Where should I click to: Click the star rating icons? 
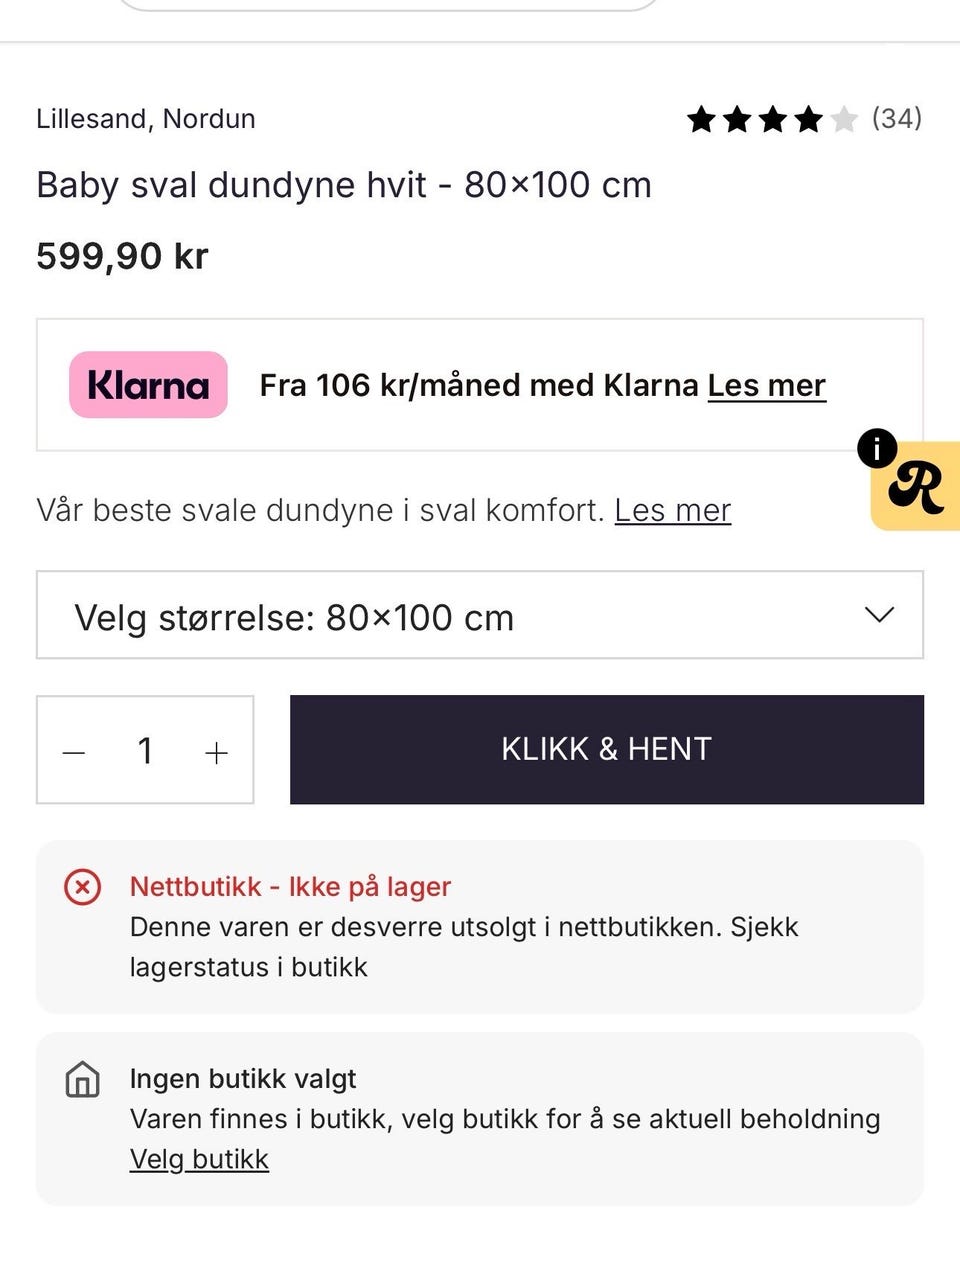click(x=771, y=120)
